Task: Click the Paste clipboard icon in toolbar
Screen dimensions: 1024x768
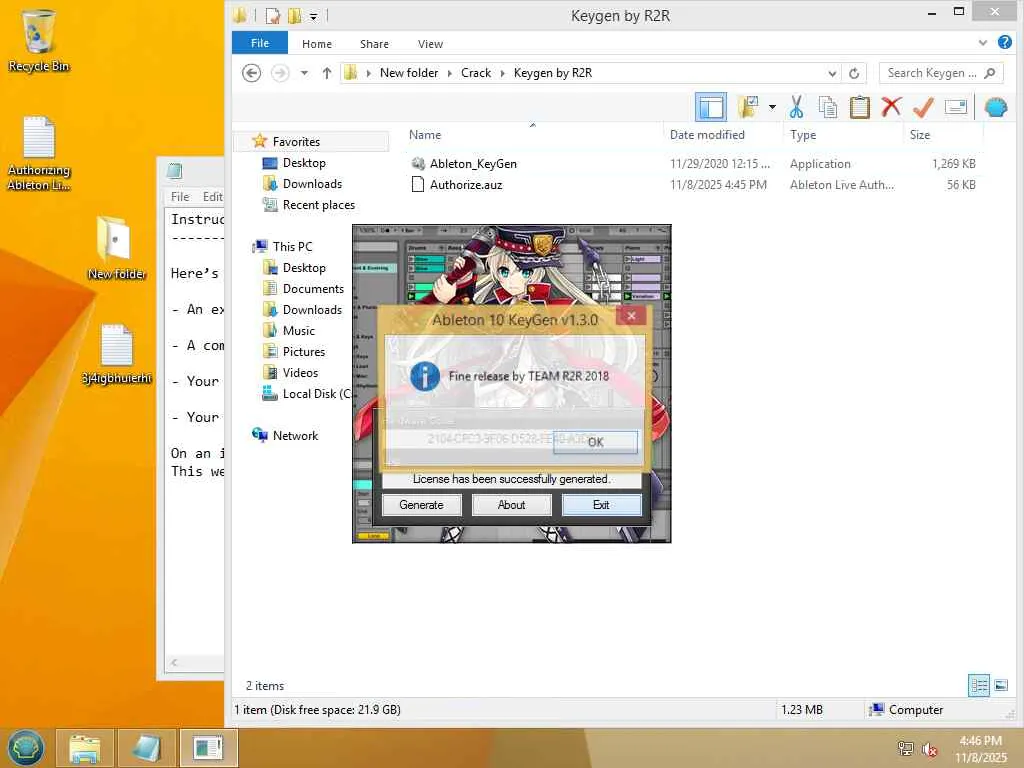Action: point(859,107)
